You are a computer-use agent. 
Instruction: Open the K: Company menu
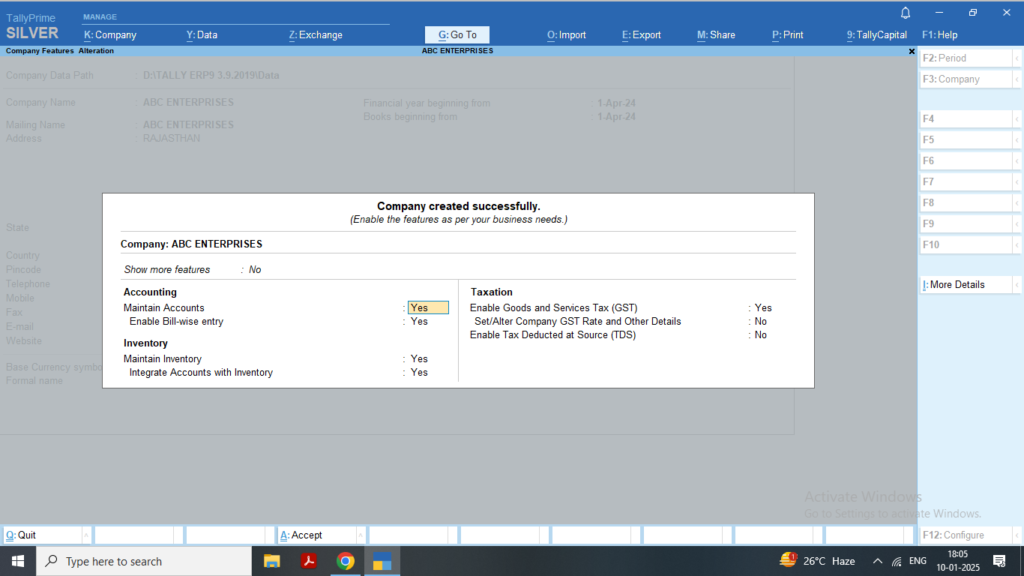coord(110,35)
